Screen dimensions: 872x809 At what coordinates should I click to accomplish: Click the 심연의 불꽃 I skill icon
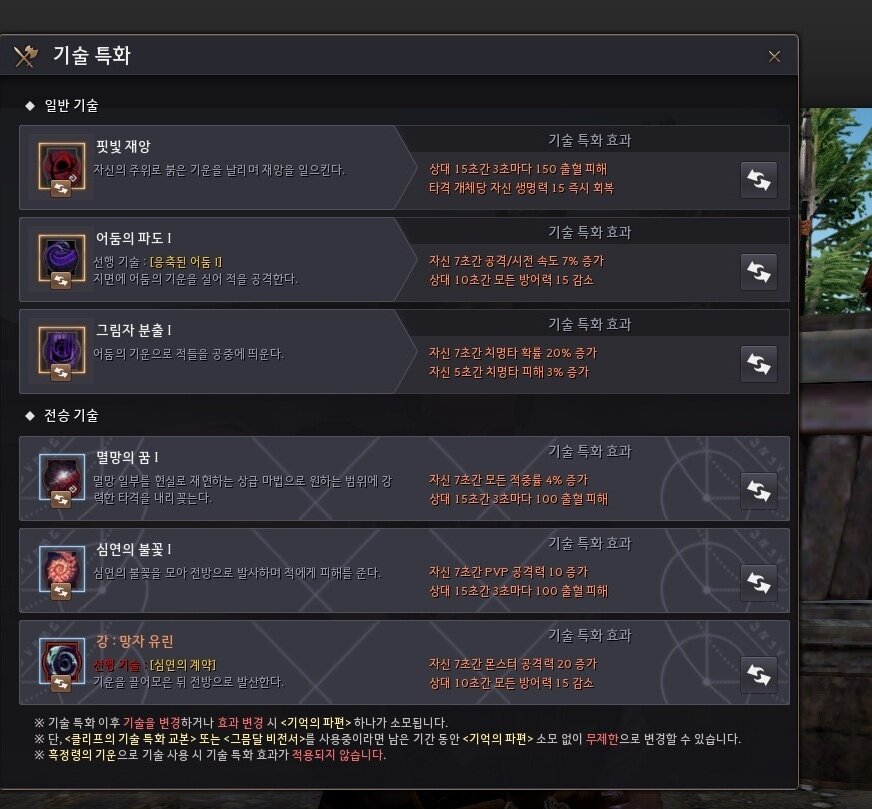pos(62,568)
